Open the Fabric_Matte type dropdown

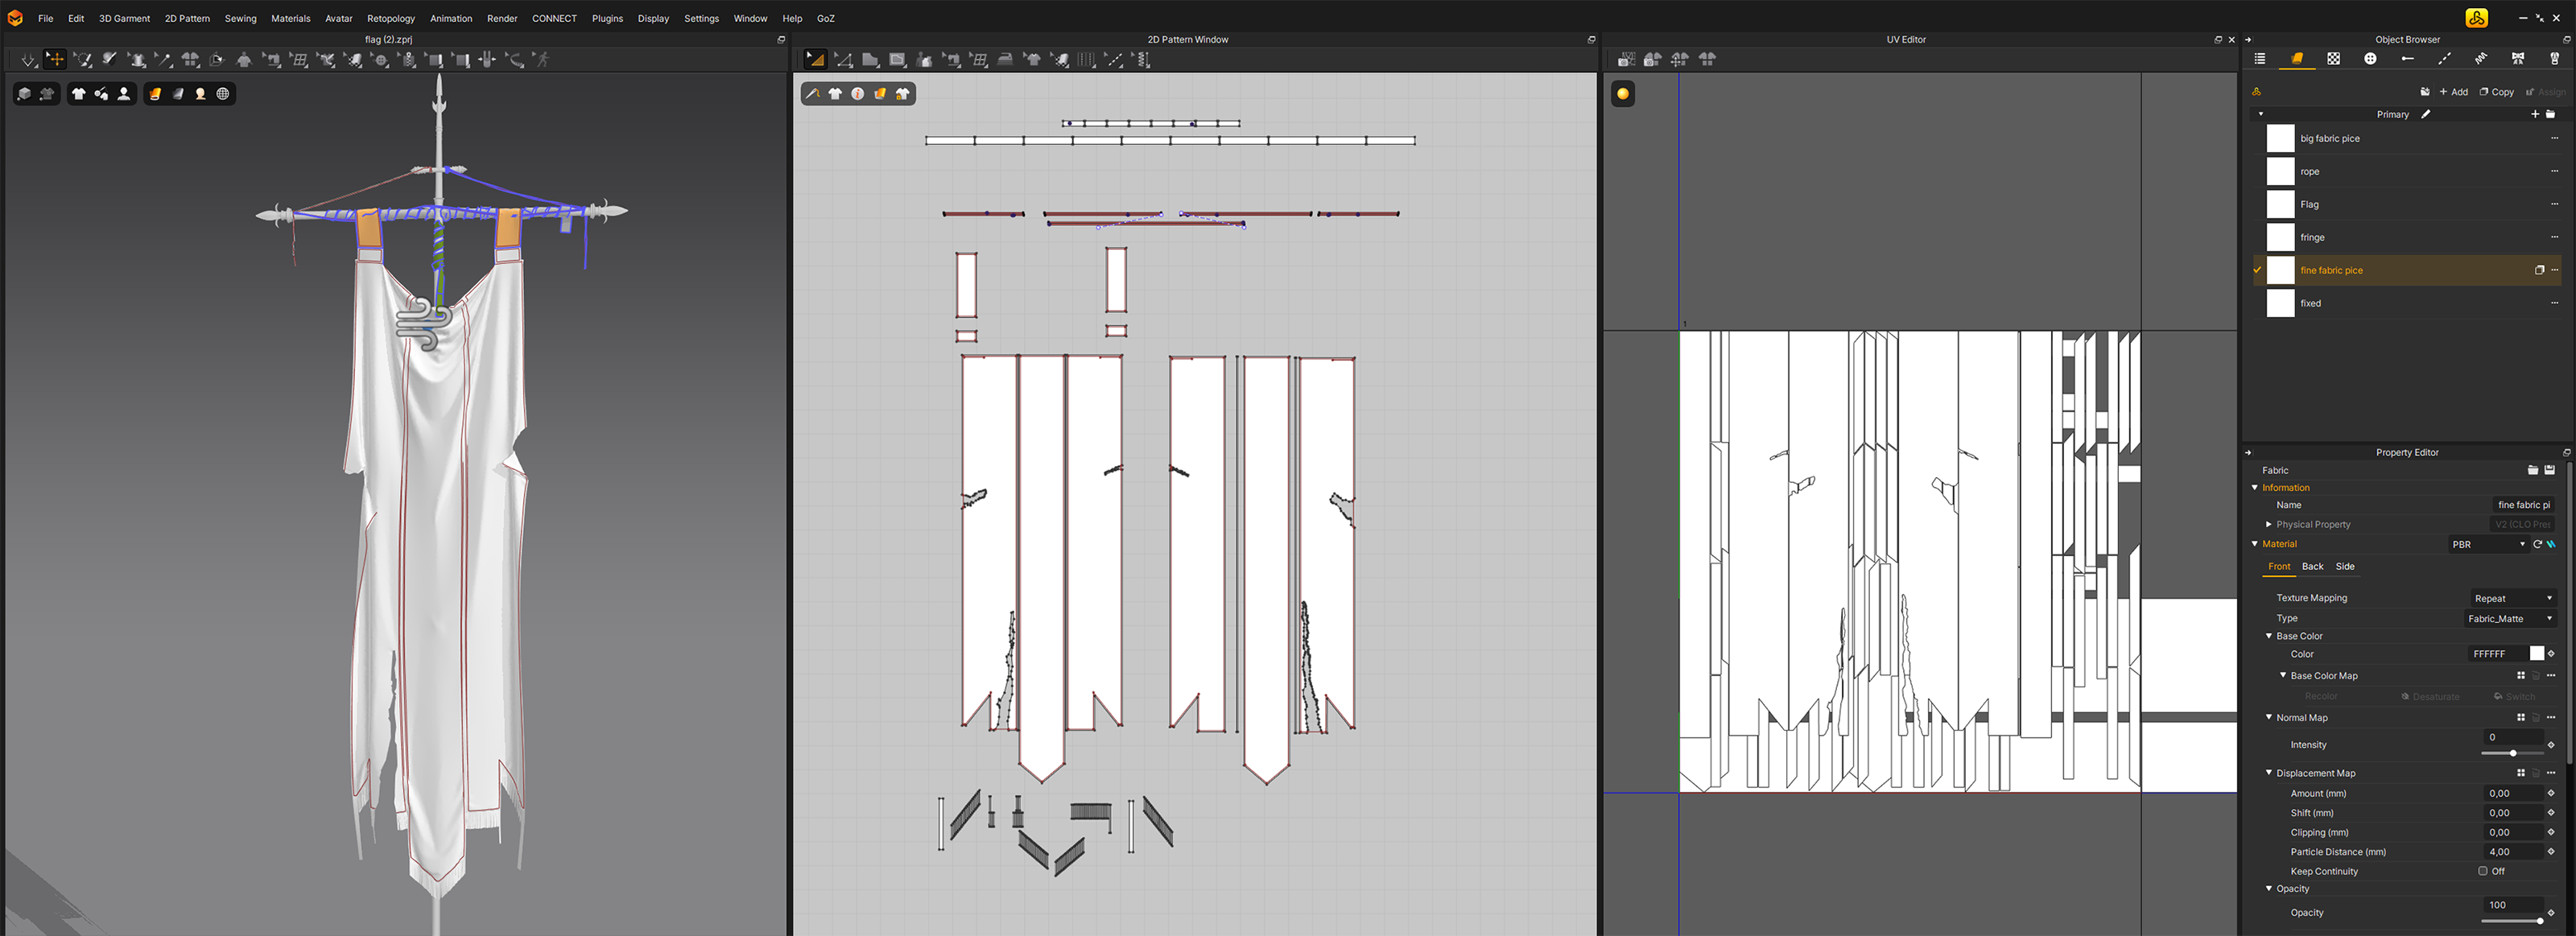(x=2510, y=619)
